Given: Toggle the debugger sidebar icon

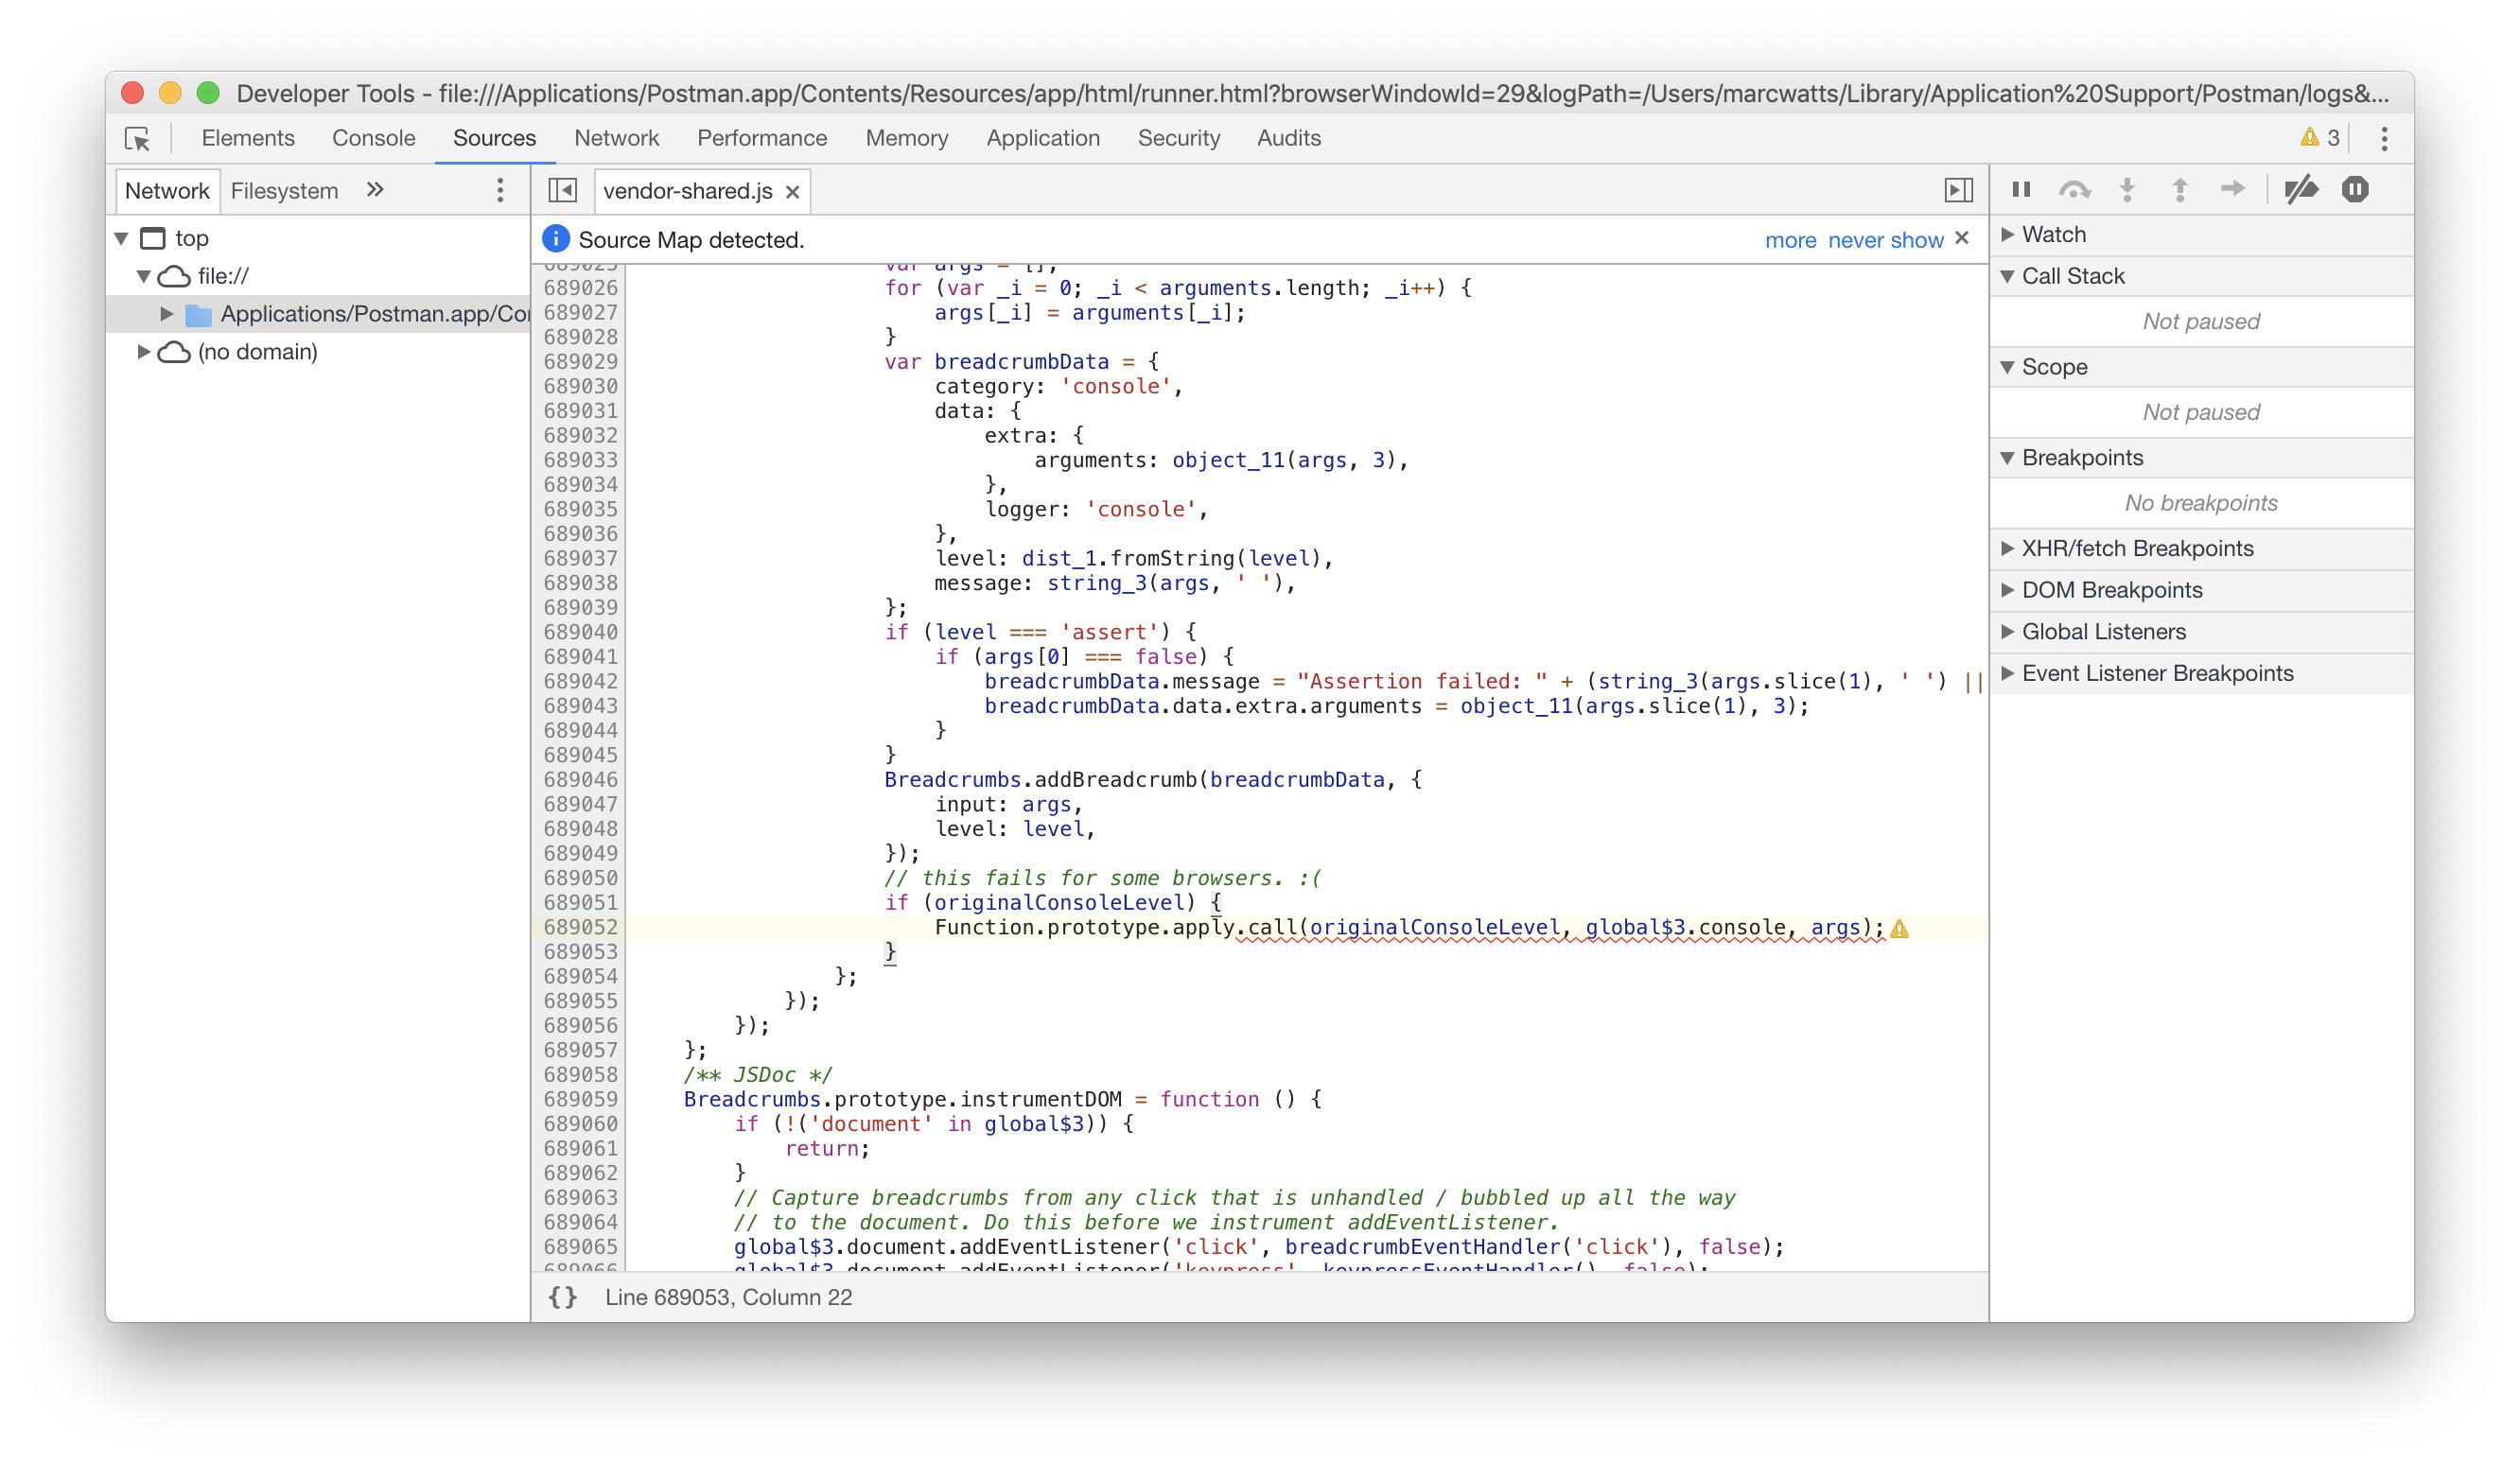Looking at the screenshot, I should (x=1958, y=190).
